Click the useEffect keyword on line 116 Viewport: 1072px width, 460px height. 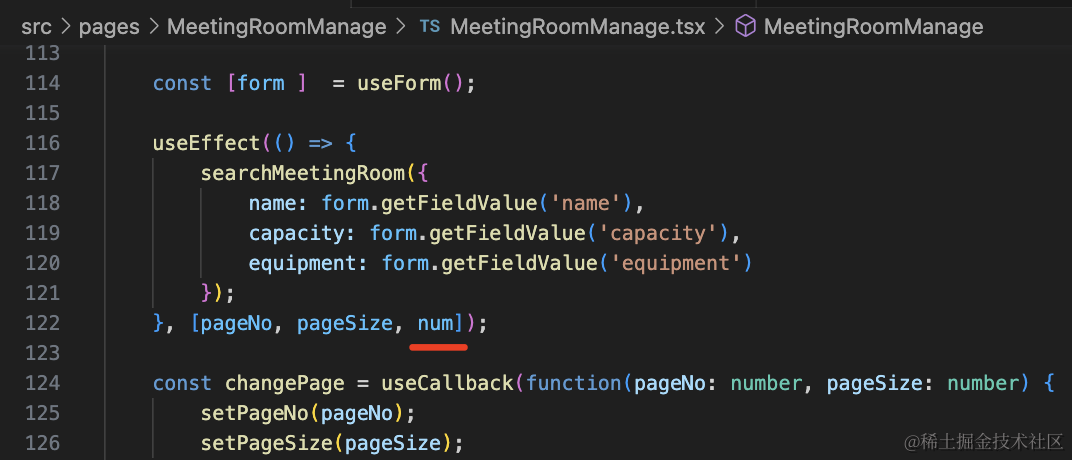pyautogui.click(x=206, y=143)
